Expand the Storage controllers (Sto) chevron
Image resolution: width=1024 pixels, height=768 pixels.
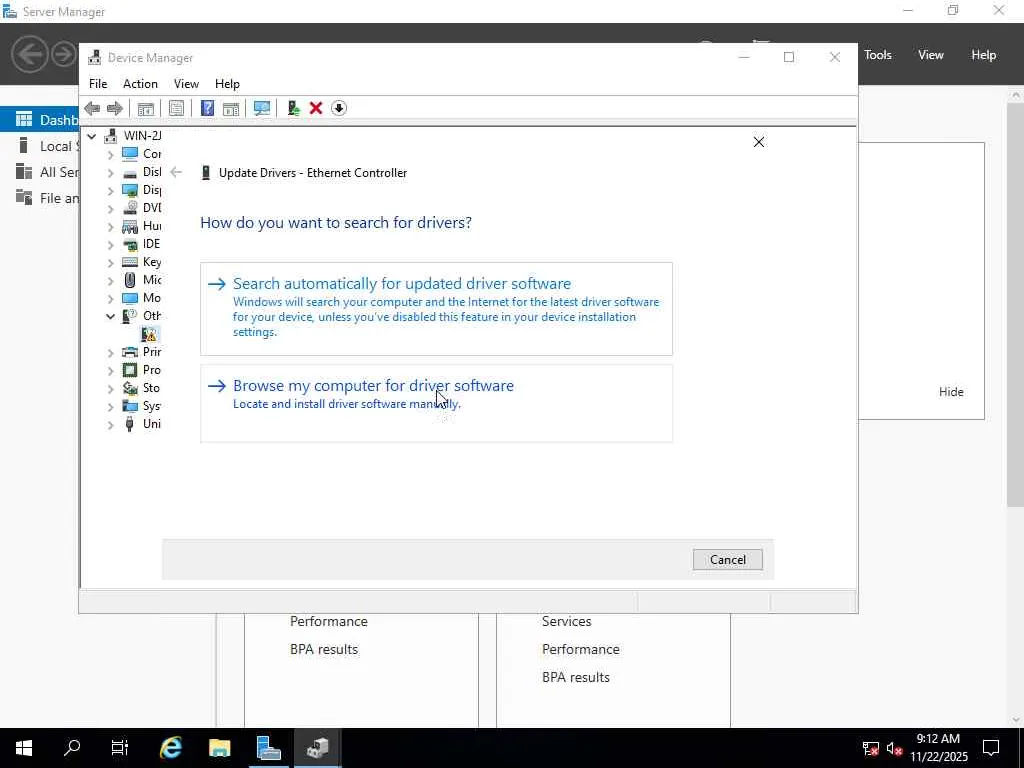click(110, 389)
